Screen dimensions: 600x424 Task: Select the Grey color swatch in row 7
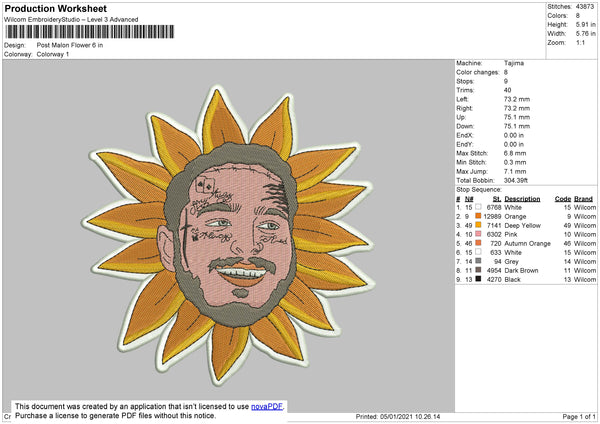(478, 261)
